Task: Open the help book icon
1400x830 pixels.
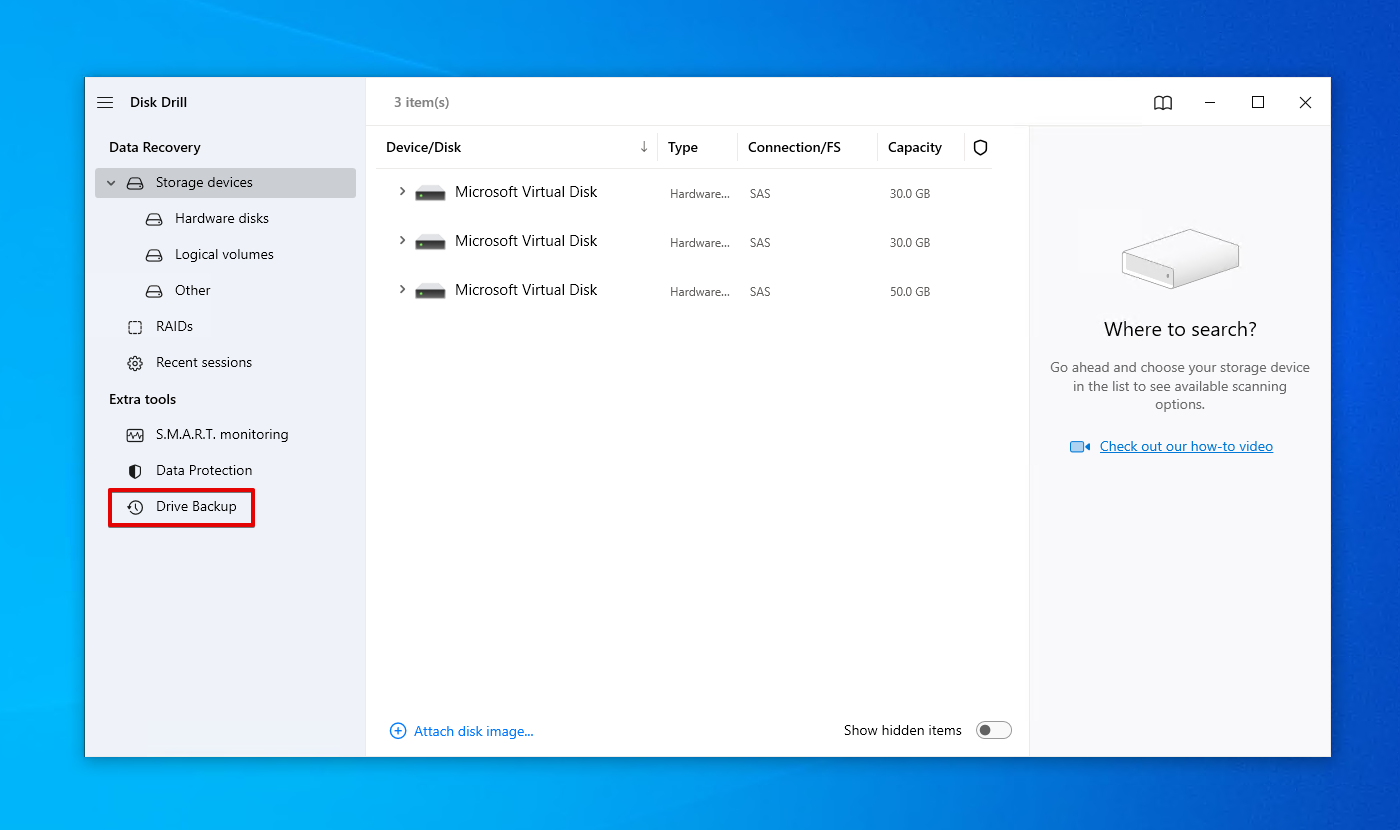Action: point(1163,103)
